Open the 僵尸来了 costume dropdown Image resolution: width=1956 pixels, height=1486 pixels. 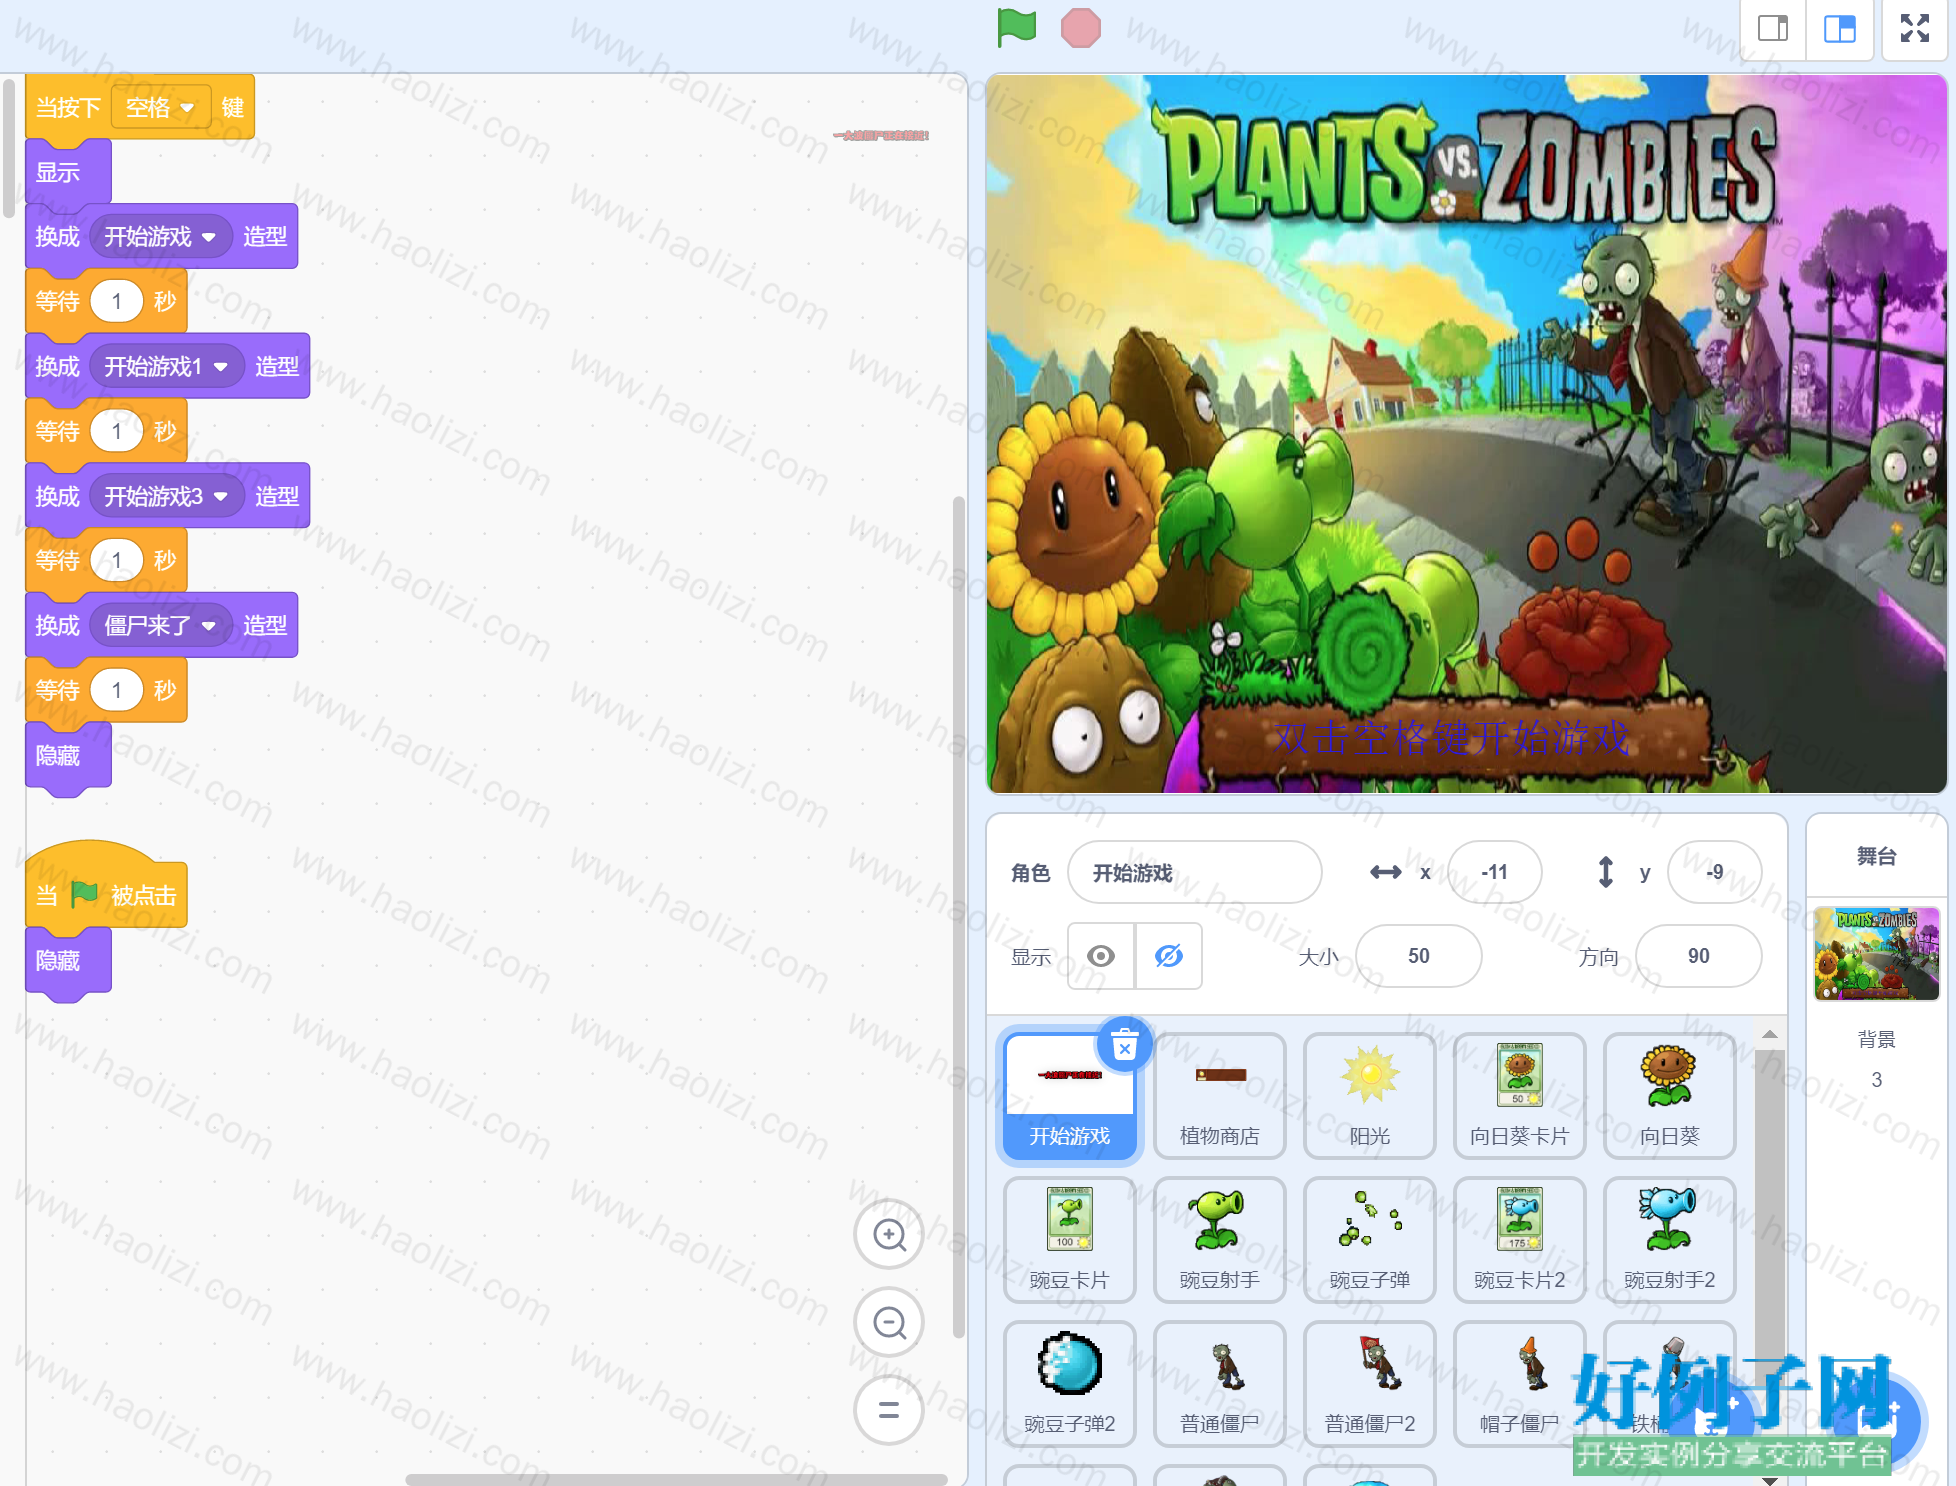click(x=161, y=626)
